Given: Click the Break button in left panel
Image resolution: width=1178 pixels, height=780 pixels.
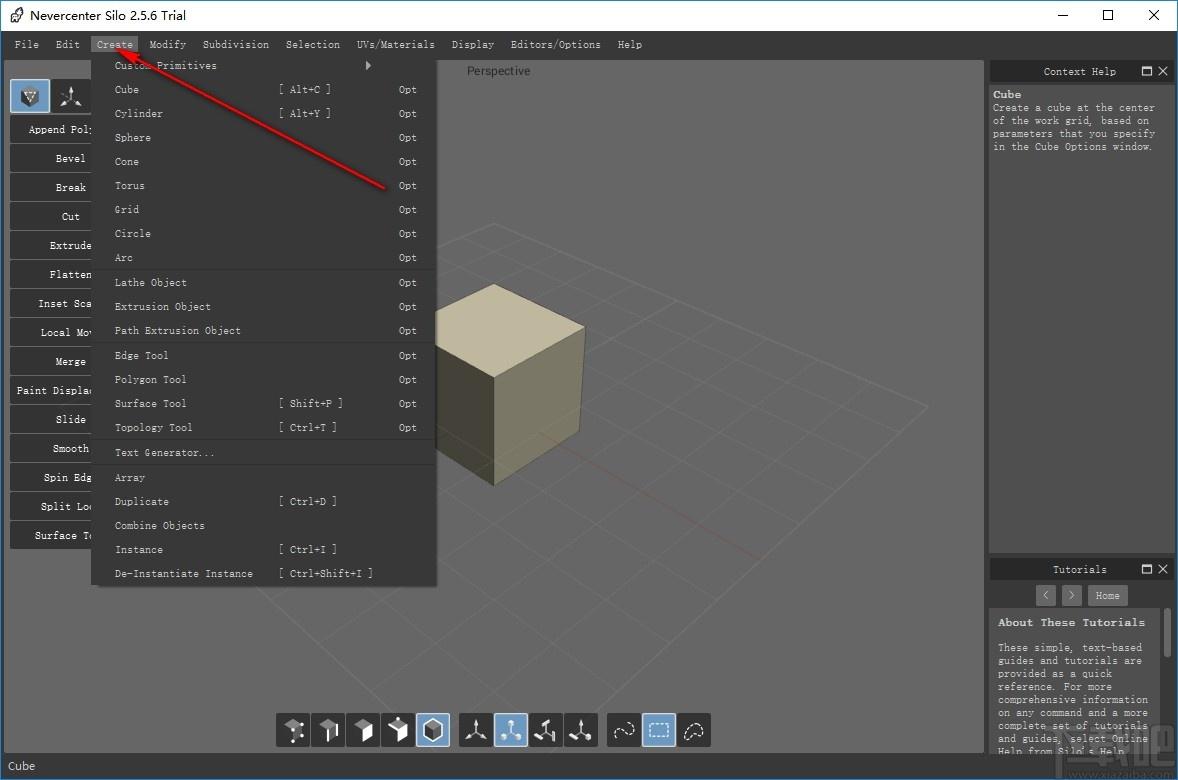Looking at the screenshot, I should coord(51,187).
